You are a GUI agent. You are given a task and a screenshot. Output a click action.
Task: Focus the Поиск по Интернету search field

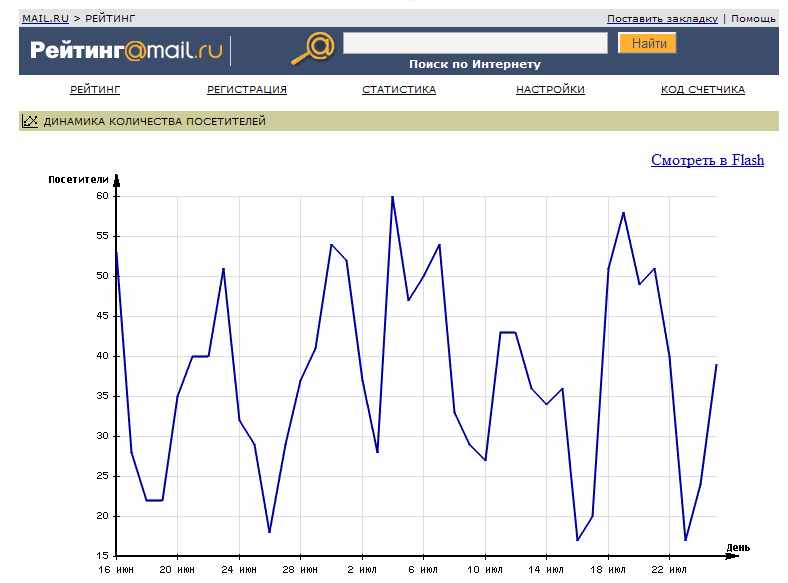[475, 43]
